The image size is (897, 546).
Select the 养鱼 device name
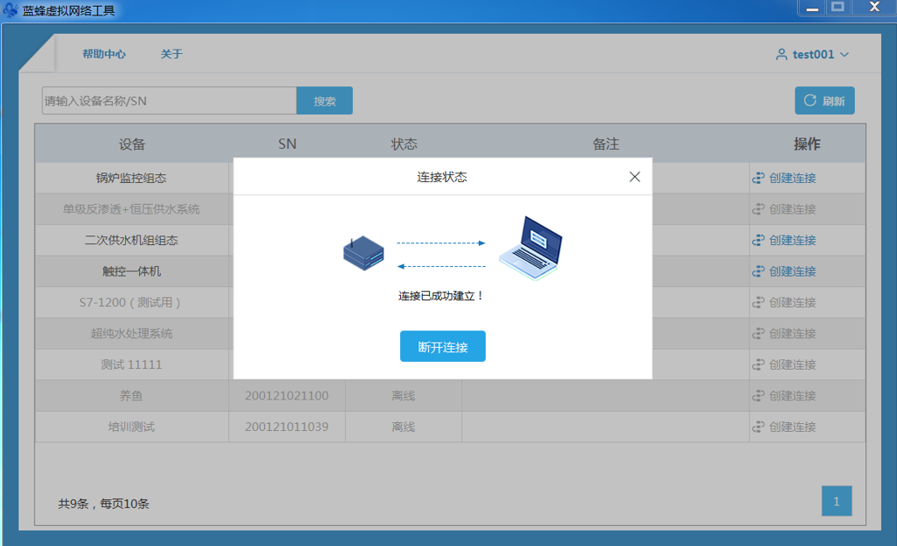click(x=131, y=395)
